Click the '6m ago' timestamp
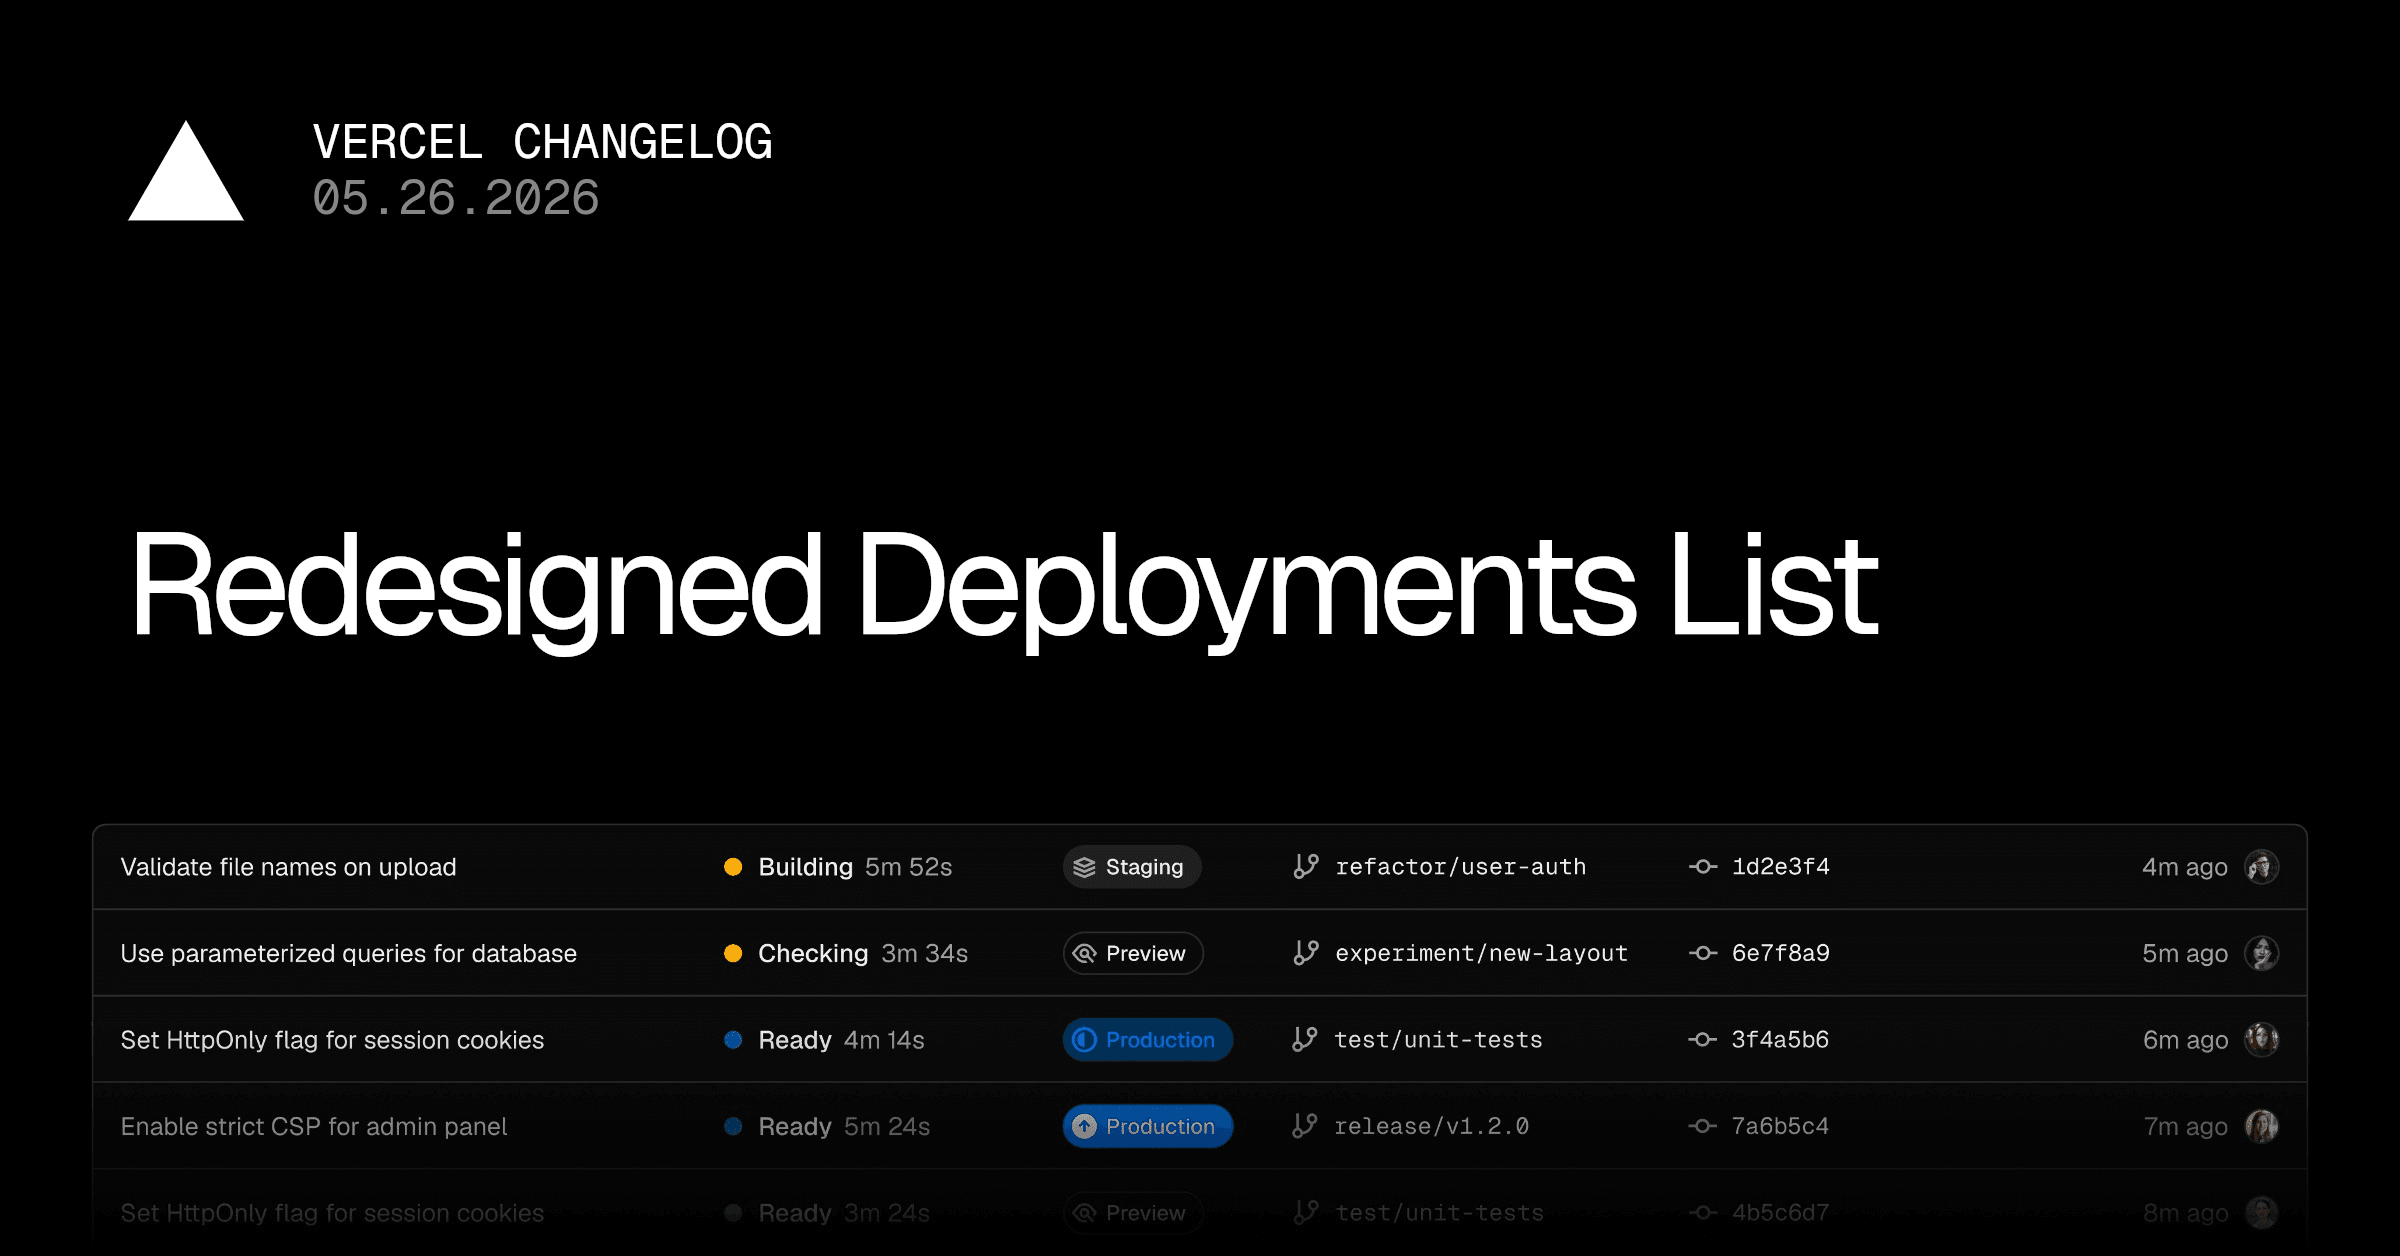2400x1256 pixels. click(x=2185, y=1040)
